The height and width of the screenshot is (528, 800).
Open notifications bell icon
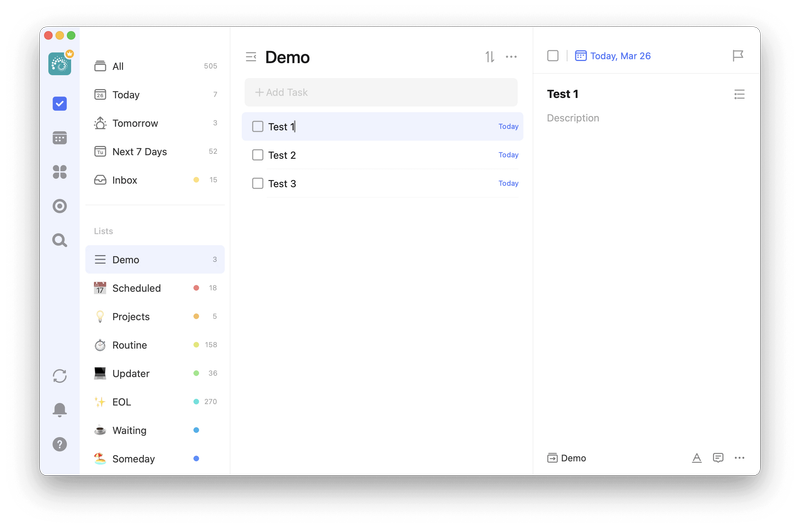pos(60,410)
